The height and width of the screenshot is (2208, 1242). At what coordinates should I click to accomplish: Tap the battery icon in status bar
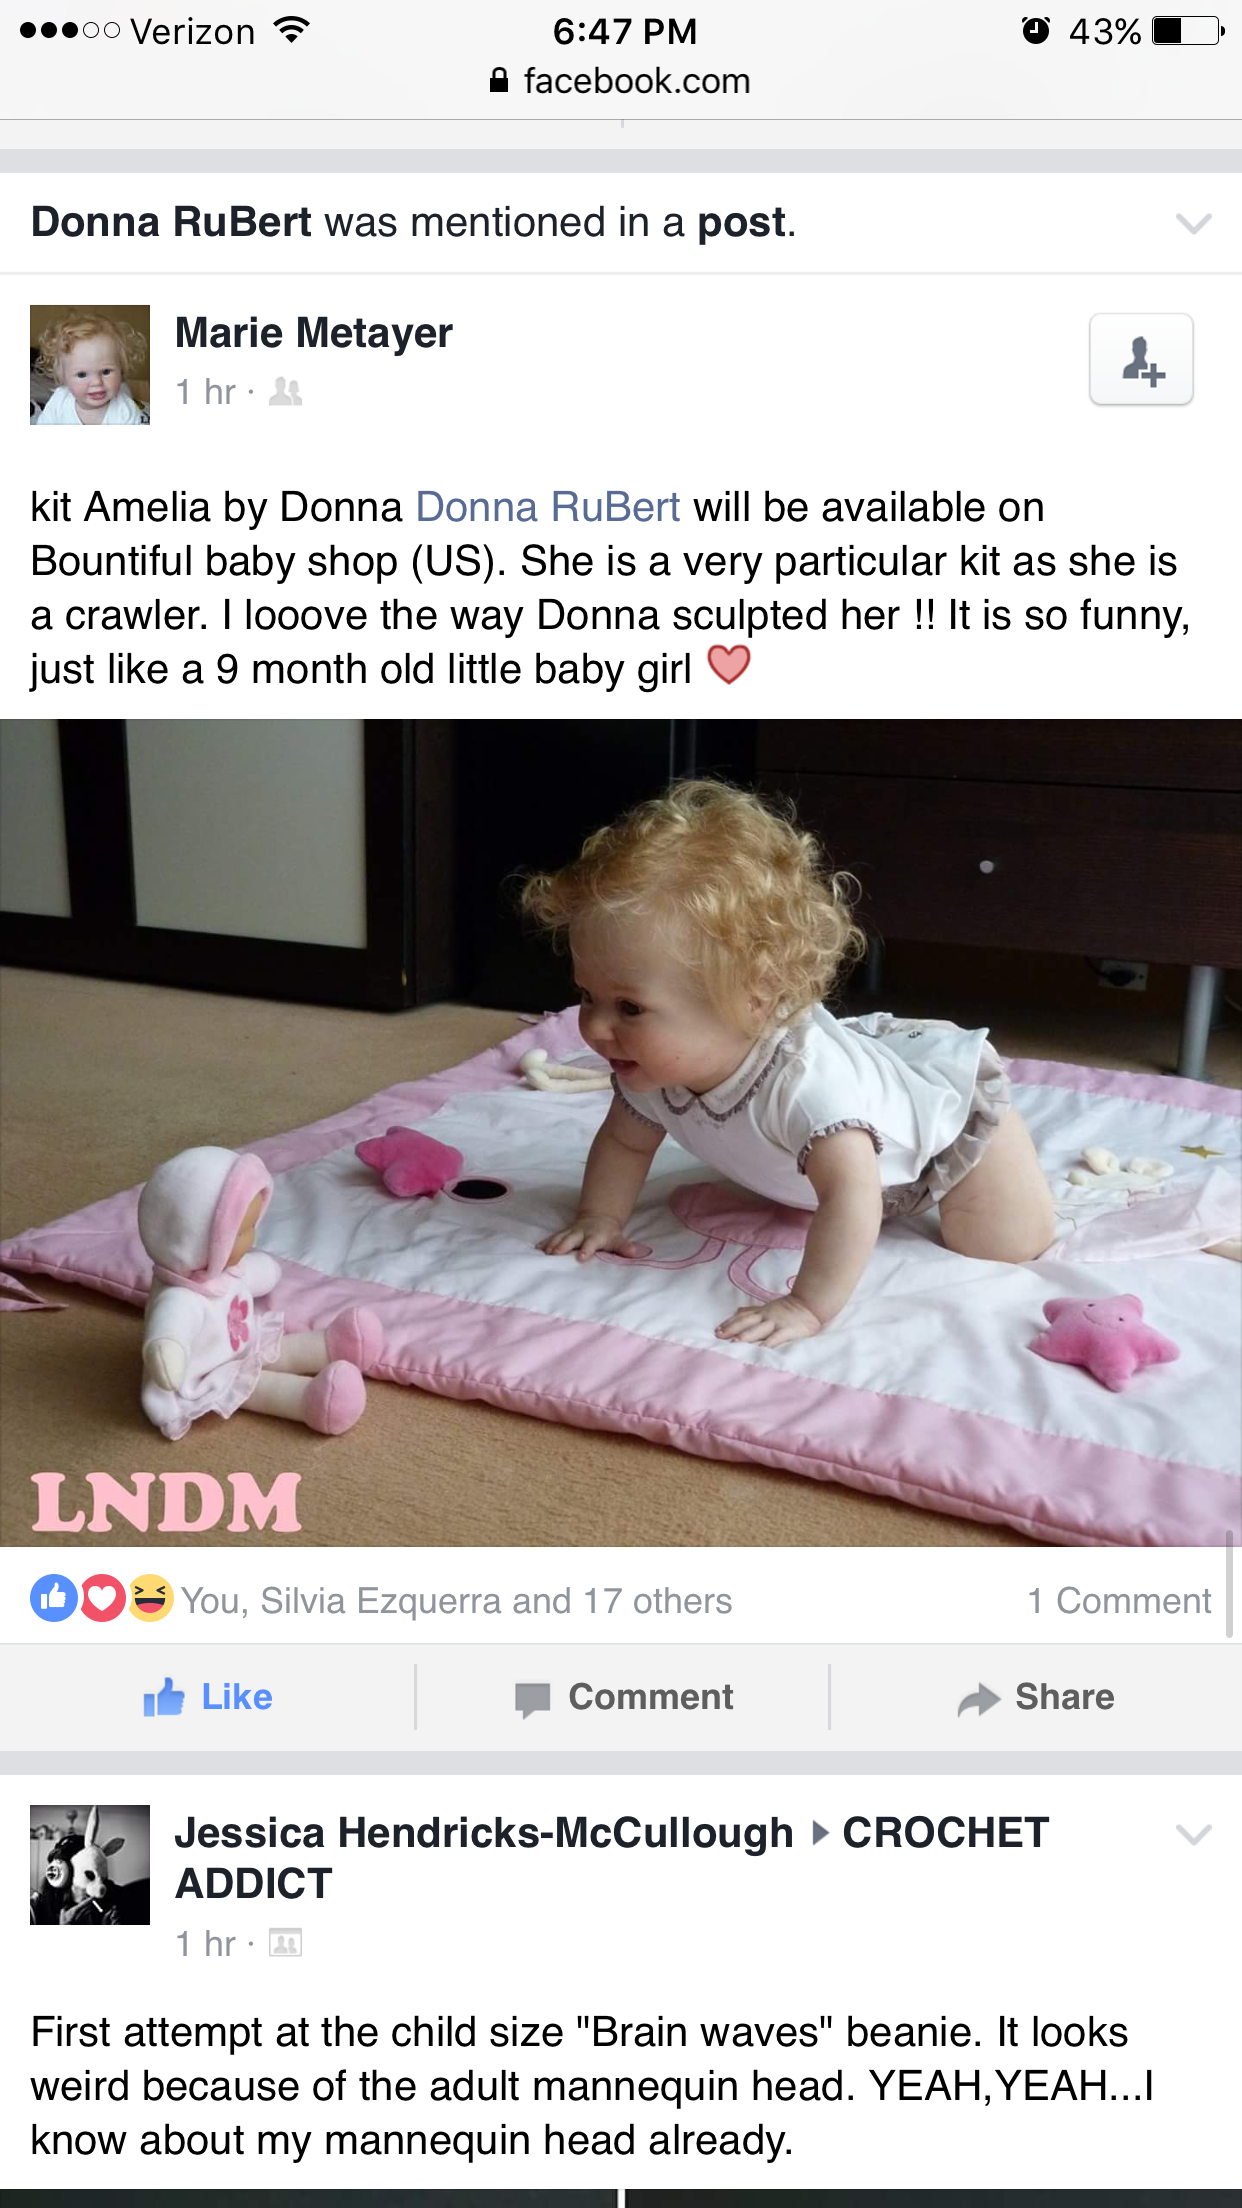point(1188,31)
